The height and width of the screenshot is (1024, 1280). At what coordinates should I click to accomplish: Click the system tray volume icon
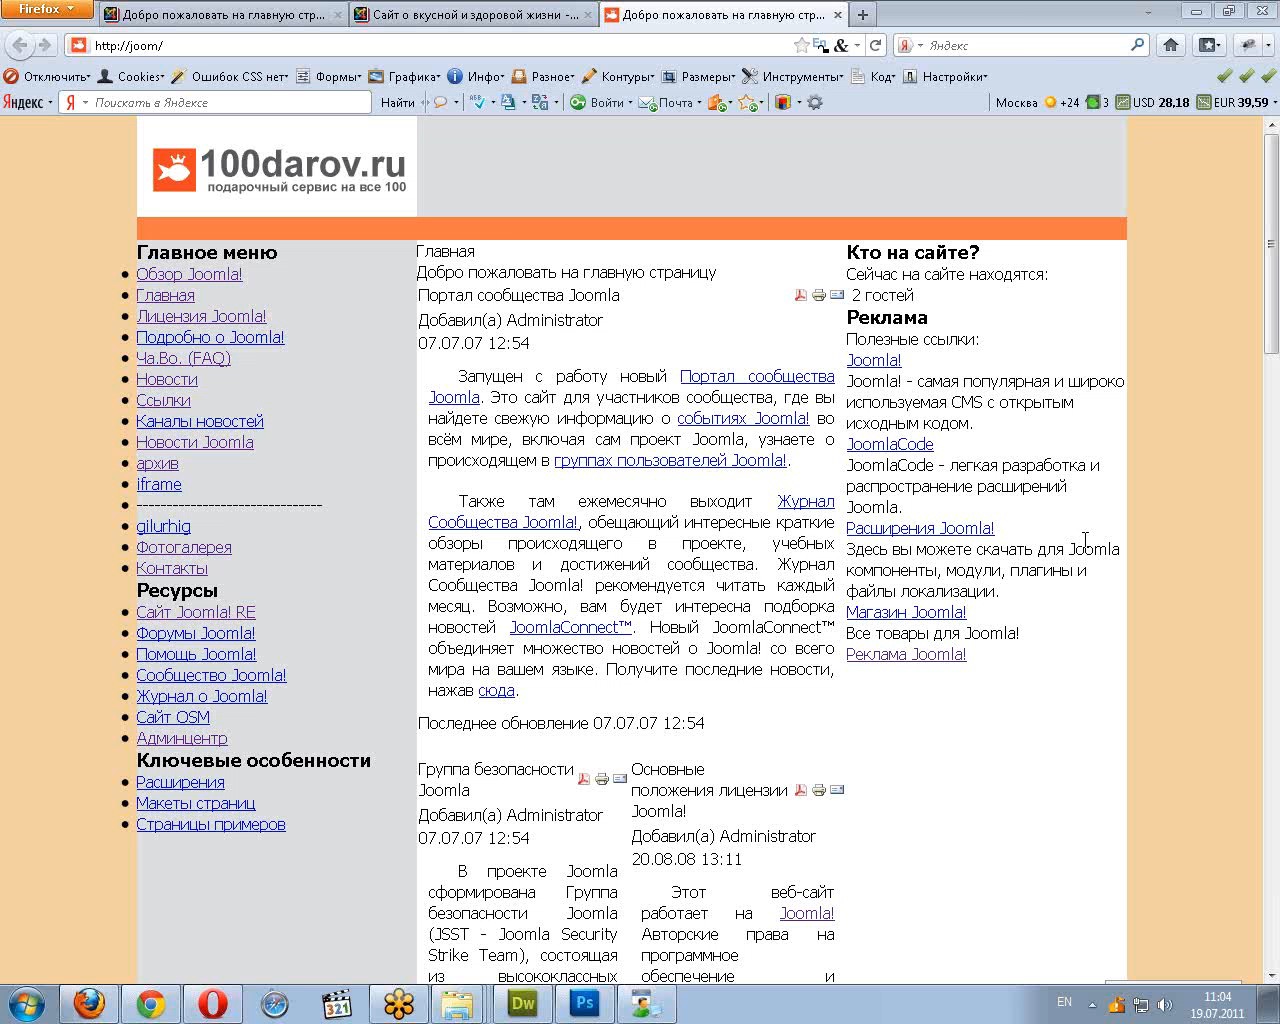[1164, 1005]
